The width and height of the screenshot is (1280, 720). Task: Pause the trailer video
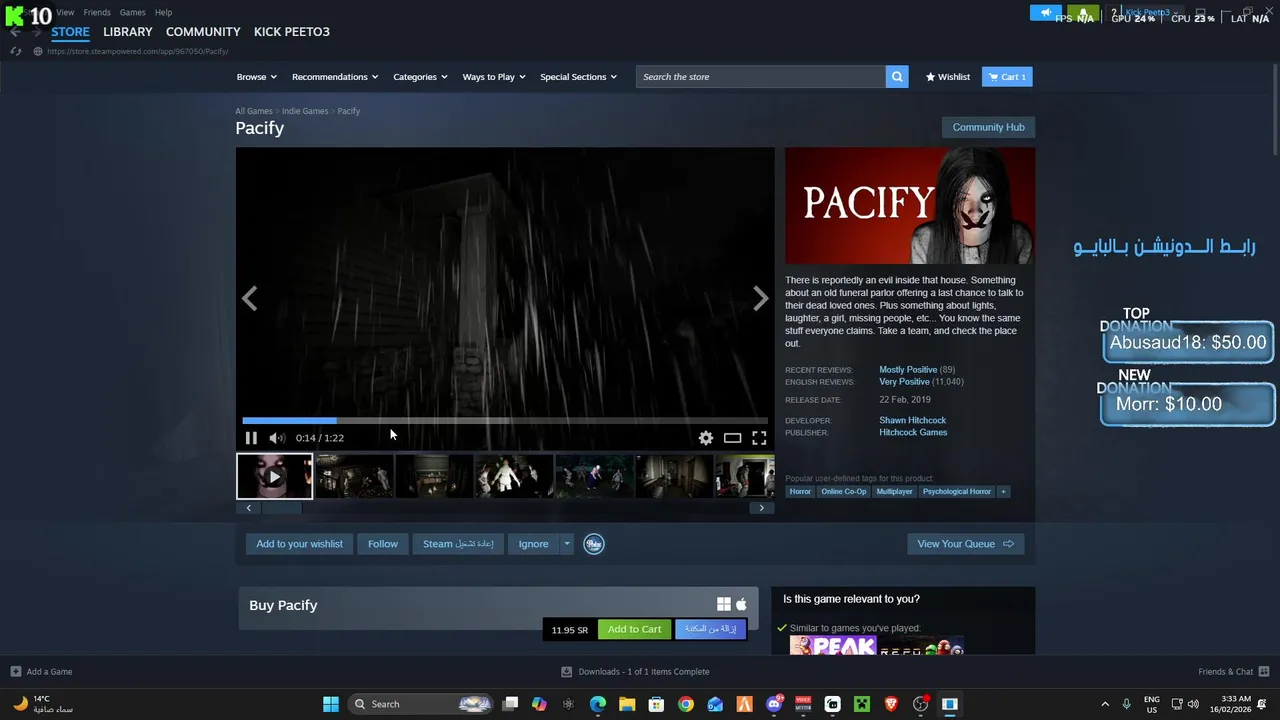pos(251,438)
